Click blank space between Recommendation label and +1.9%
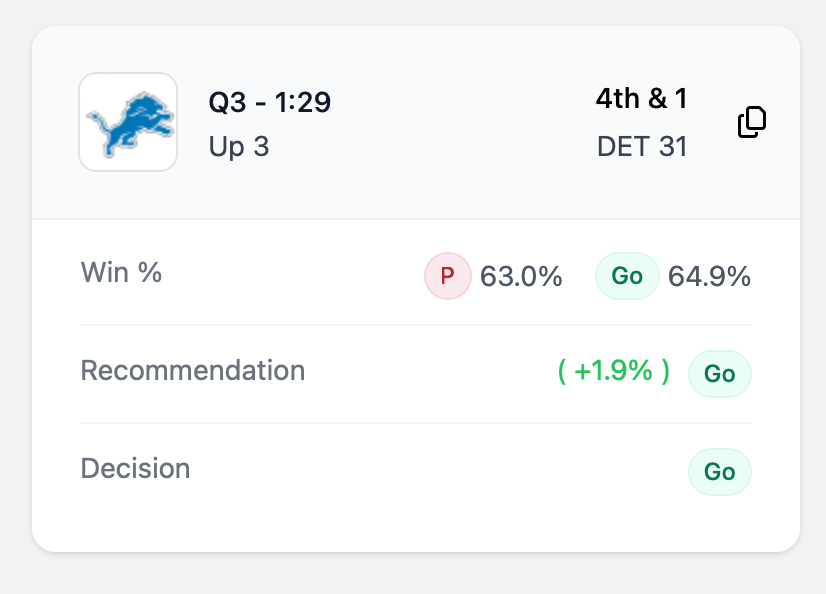The width and height of the screenshot is (826, 594). (430, 372)
